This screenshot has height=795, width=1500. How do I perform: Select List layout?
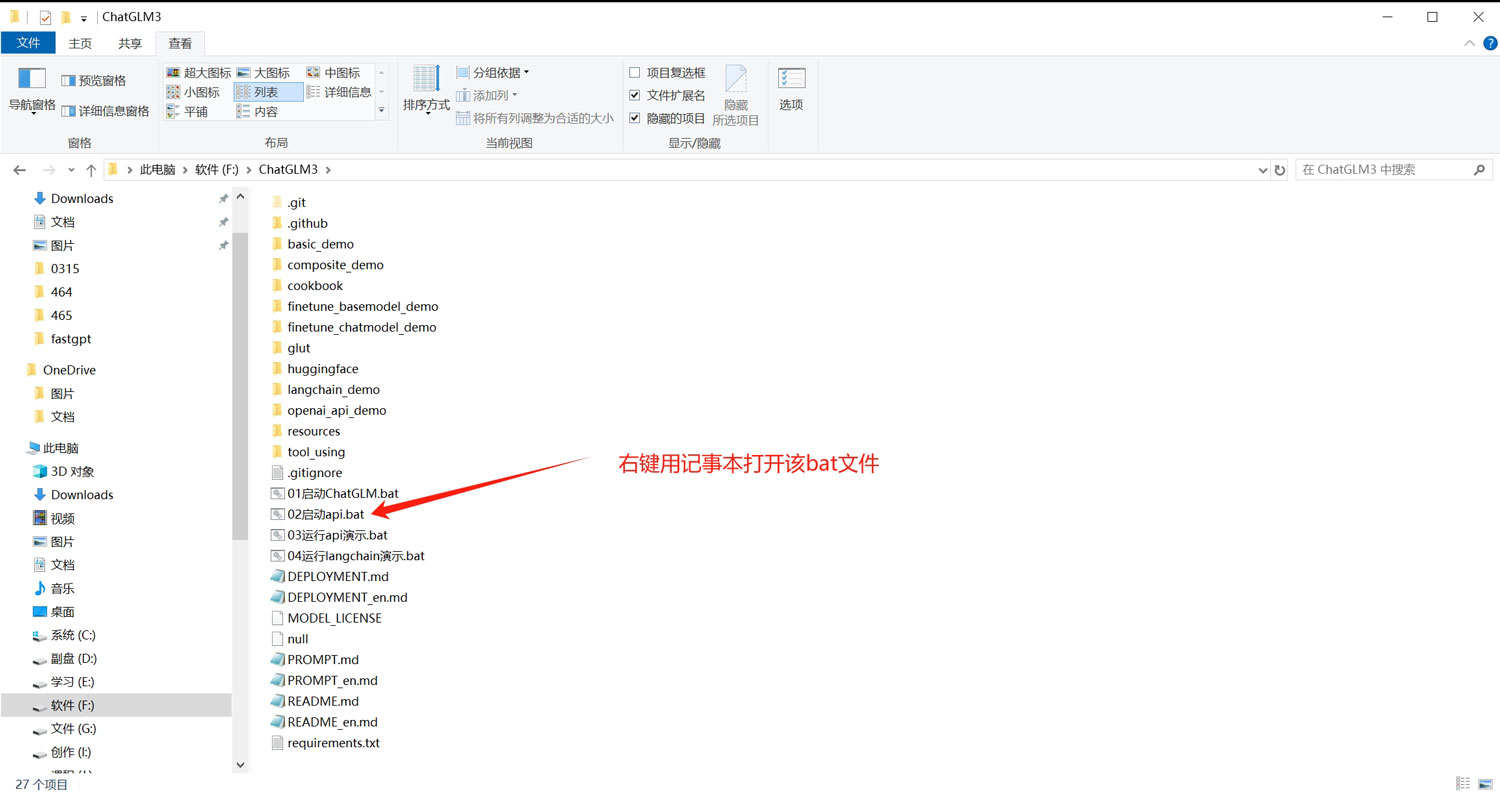pos(268,92)
